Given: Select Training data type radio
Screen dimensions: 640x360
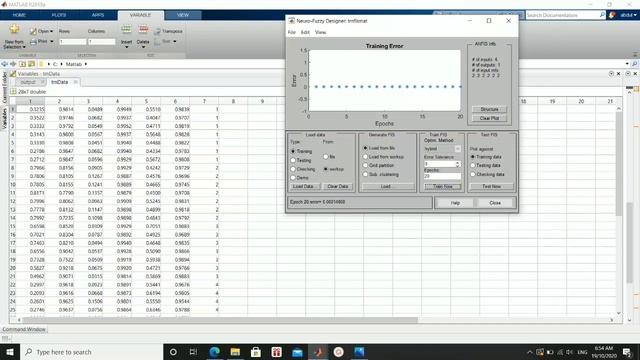Looking at the screenshot, I should point(293,151).
